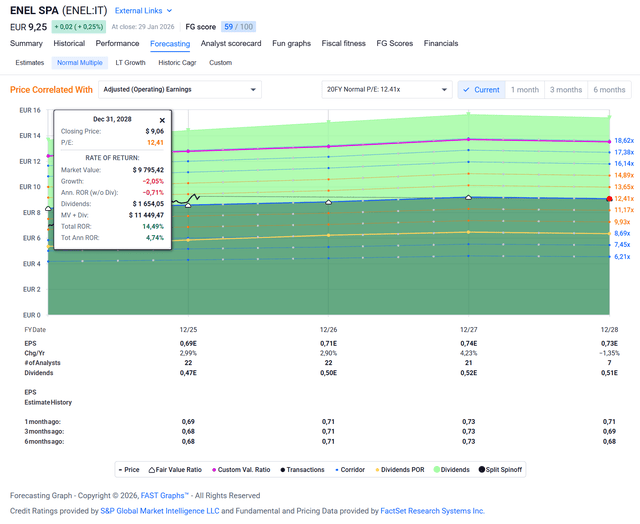This screenshot has height=524, width=640.
Task: Select the 7,45x multiple label
Action: click(x=622, y=245)
